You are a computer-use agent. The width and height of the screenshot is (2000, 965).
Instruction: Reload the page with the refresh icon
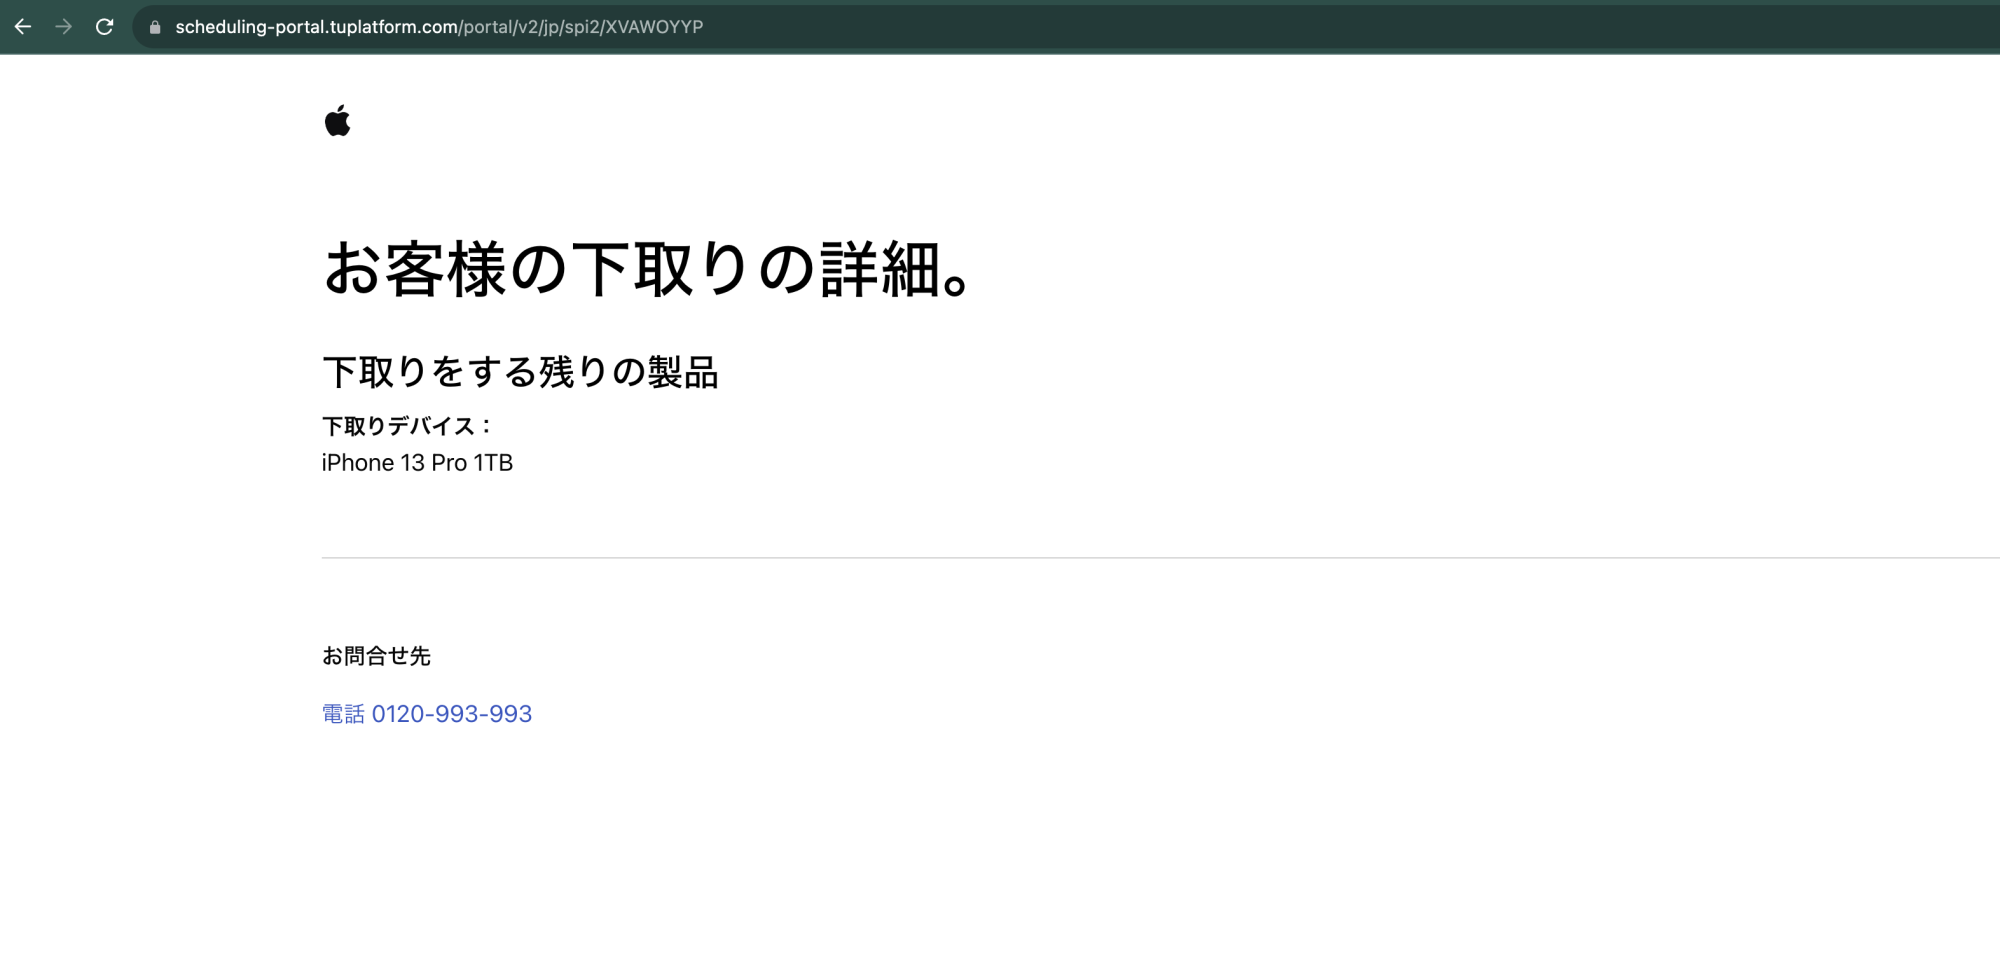(x=105, y=27)
